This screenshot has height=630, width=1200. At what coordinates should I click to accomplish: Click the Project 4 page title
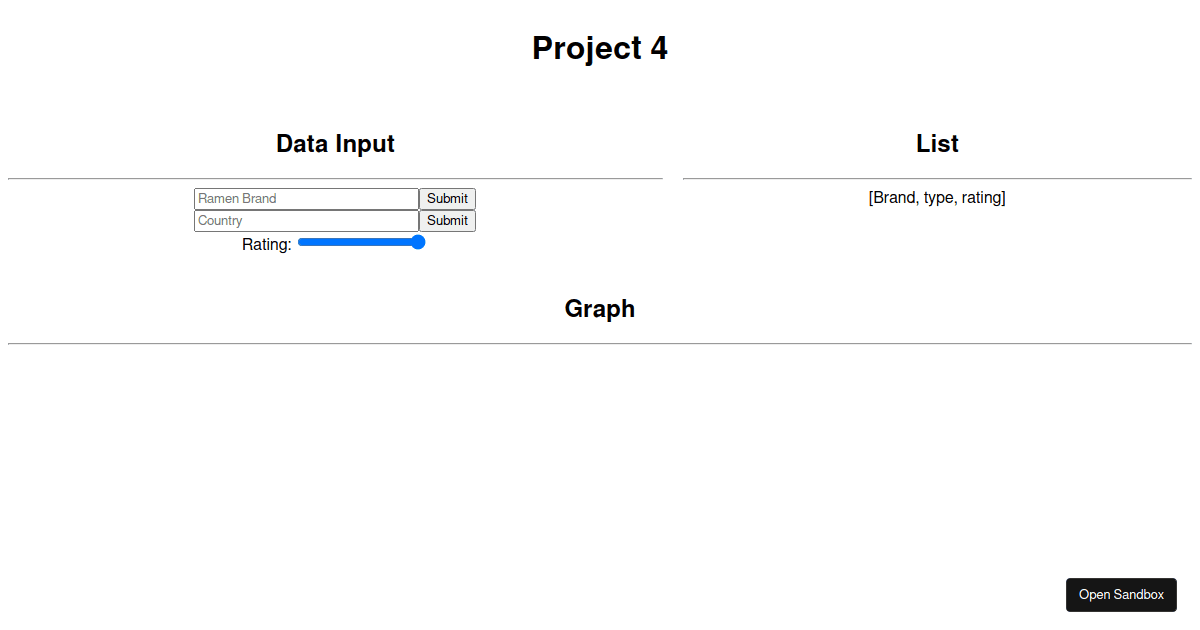tap(600, 48)
